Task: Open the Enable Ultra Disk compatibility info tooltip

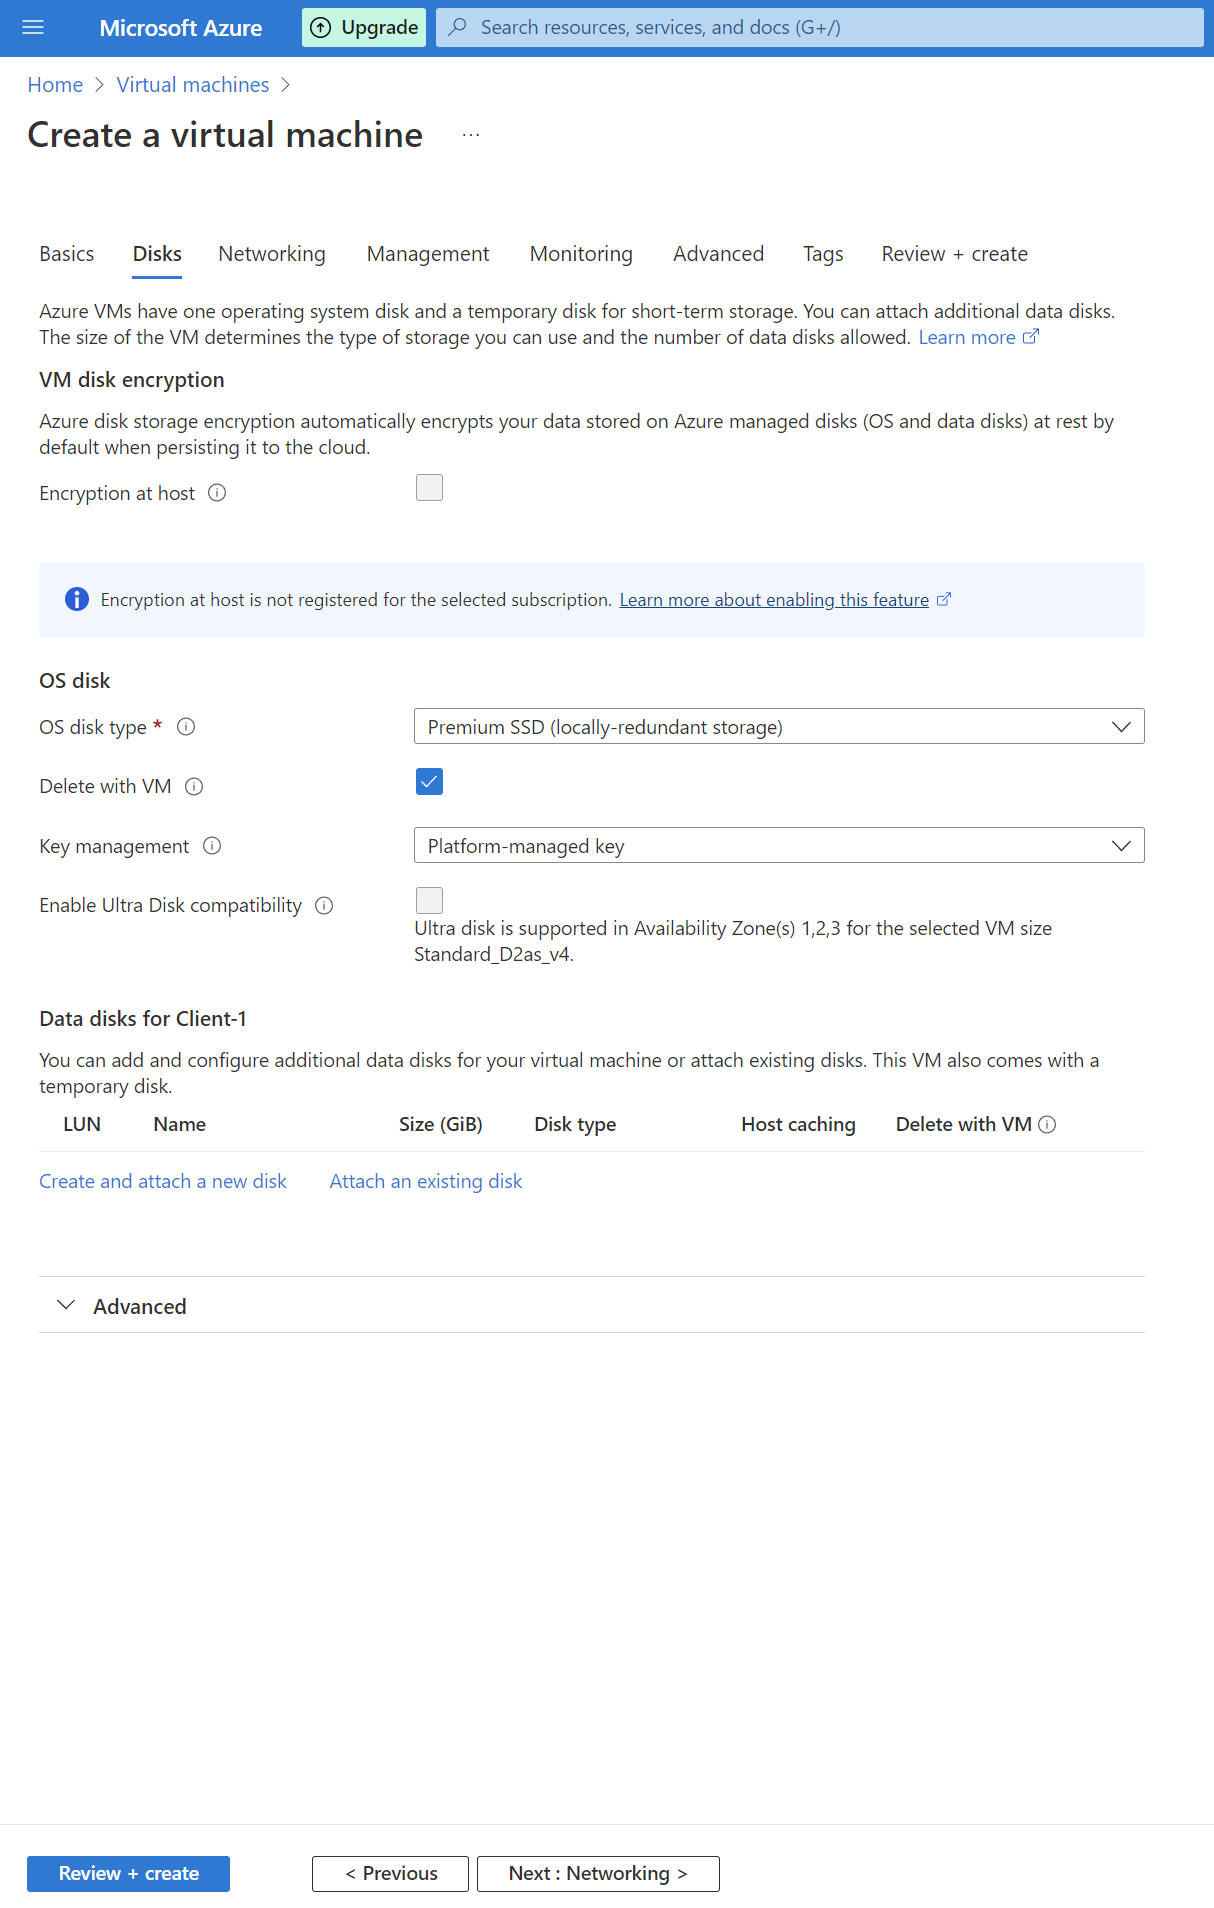Action: point(323,905)
